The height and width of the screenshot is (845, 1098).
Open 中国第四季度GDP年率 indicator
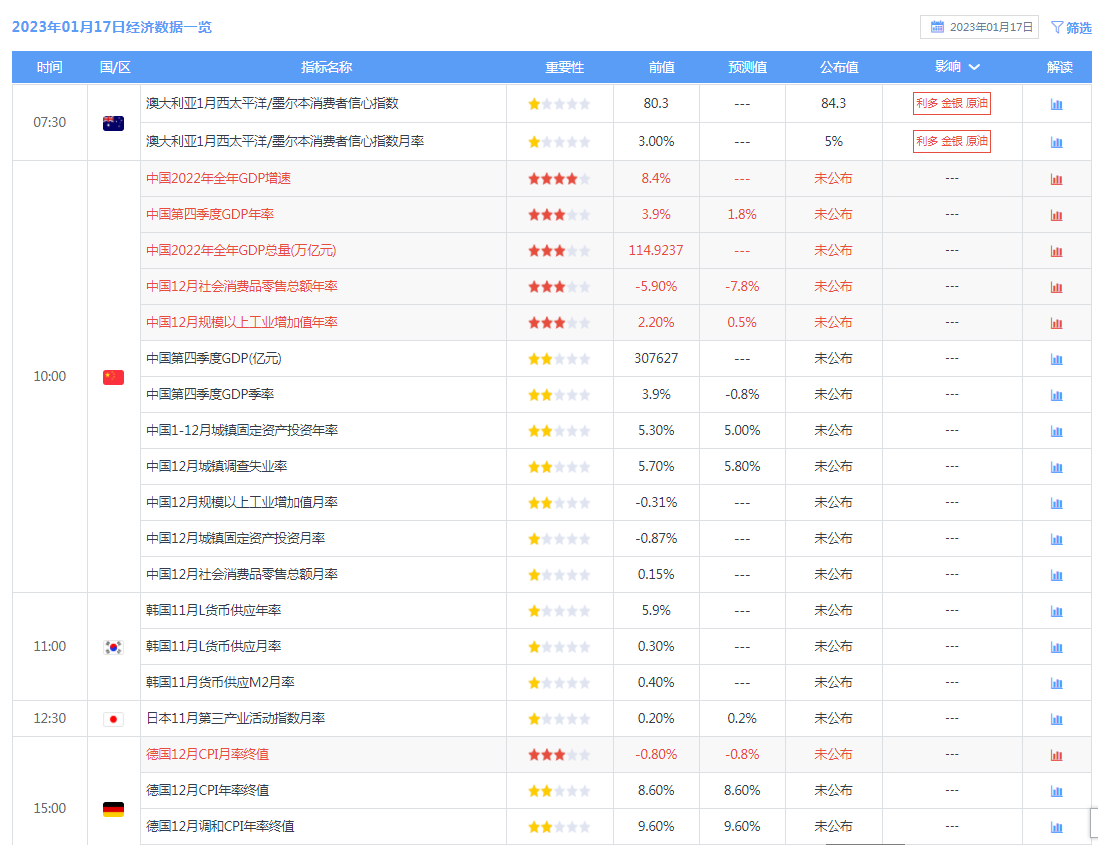tap(210, 214)
